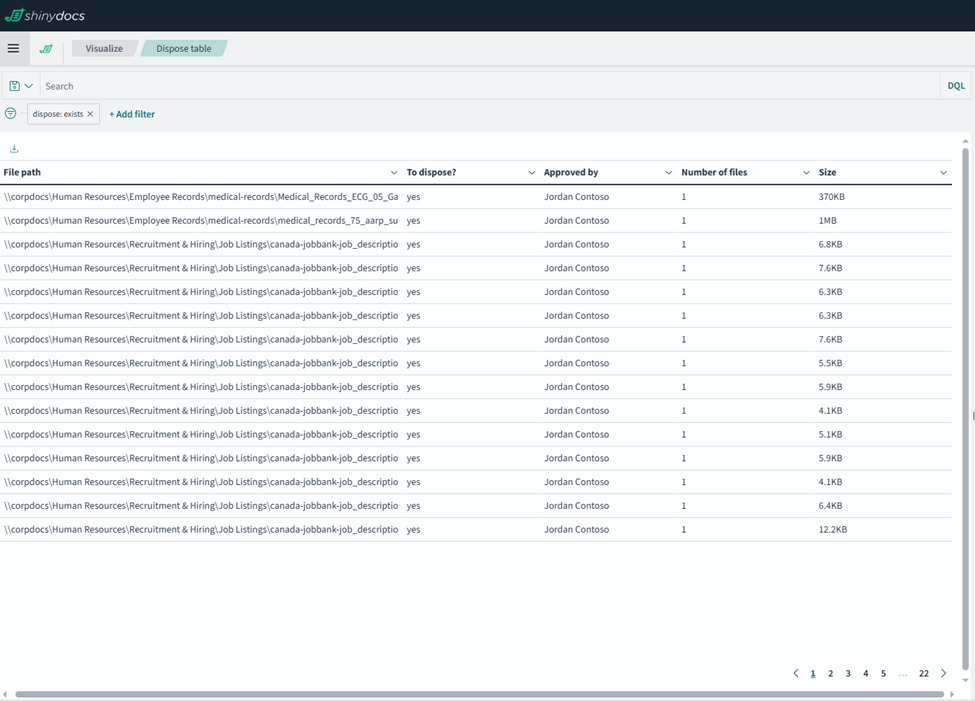Image resolution: width=975 pixels, height=701 pixels.
Task: Click the filter options circle icon
Action: [x=11, y=114]
